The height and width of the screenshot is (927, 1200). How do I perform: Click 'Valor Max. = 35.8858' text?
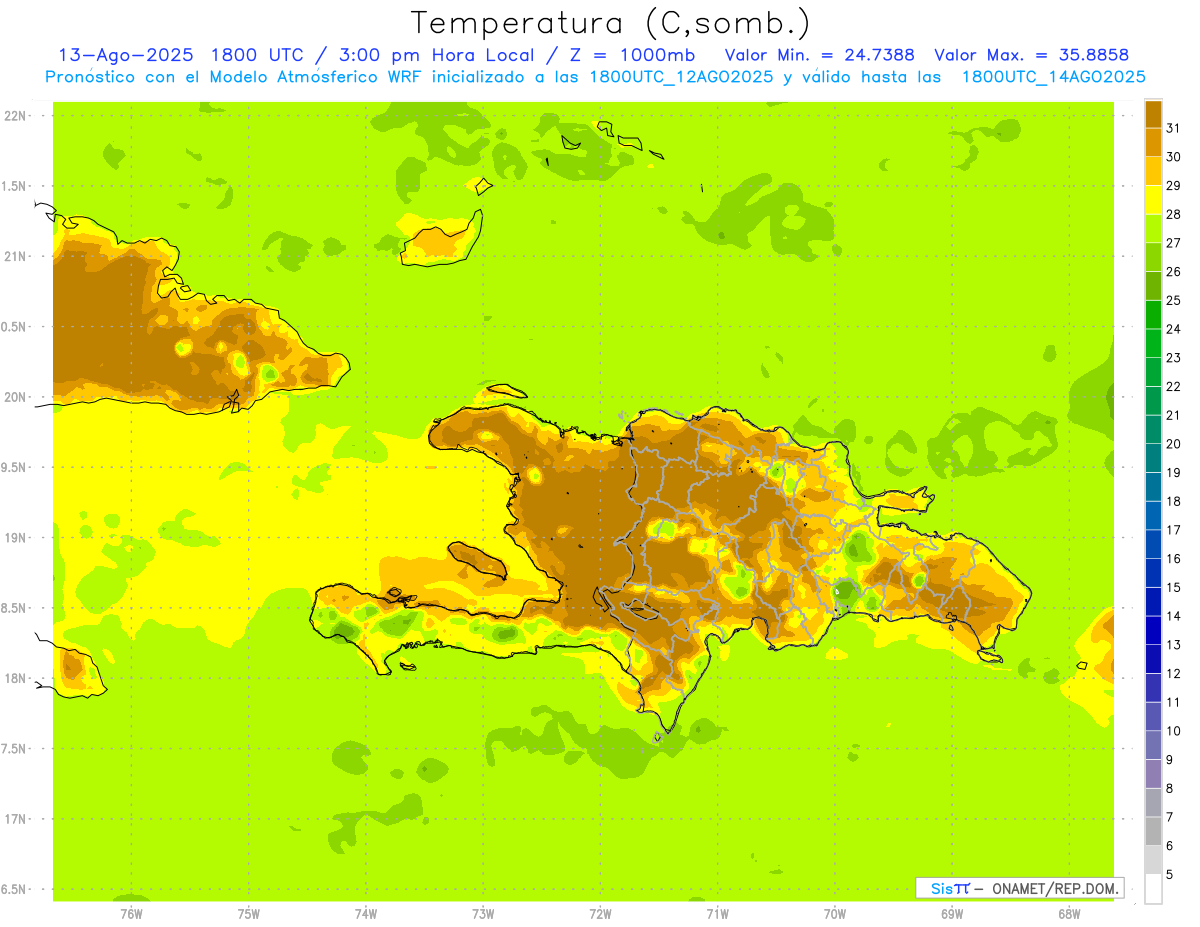pos(1031,55)
